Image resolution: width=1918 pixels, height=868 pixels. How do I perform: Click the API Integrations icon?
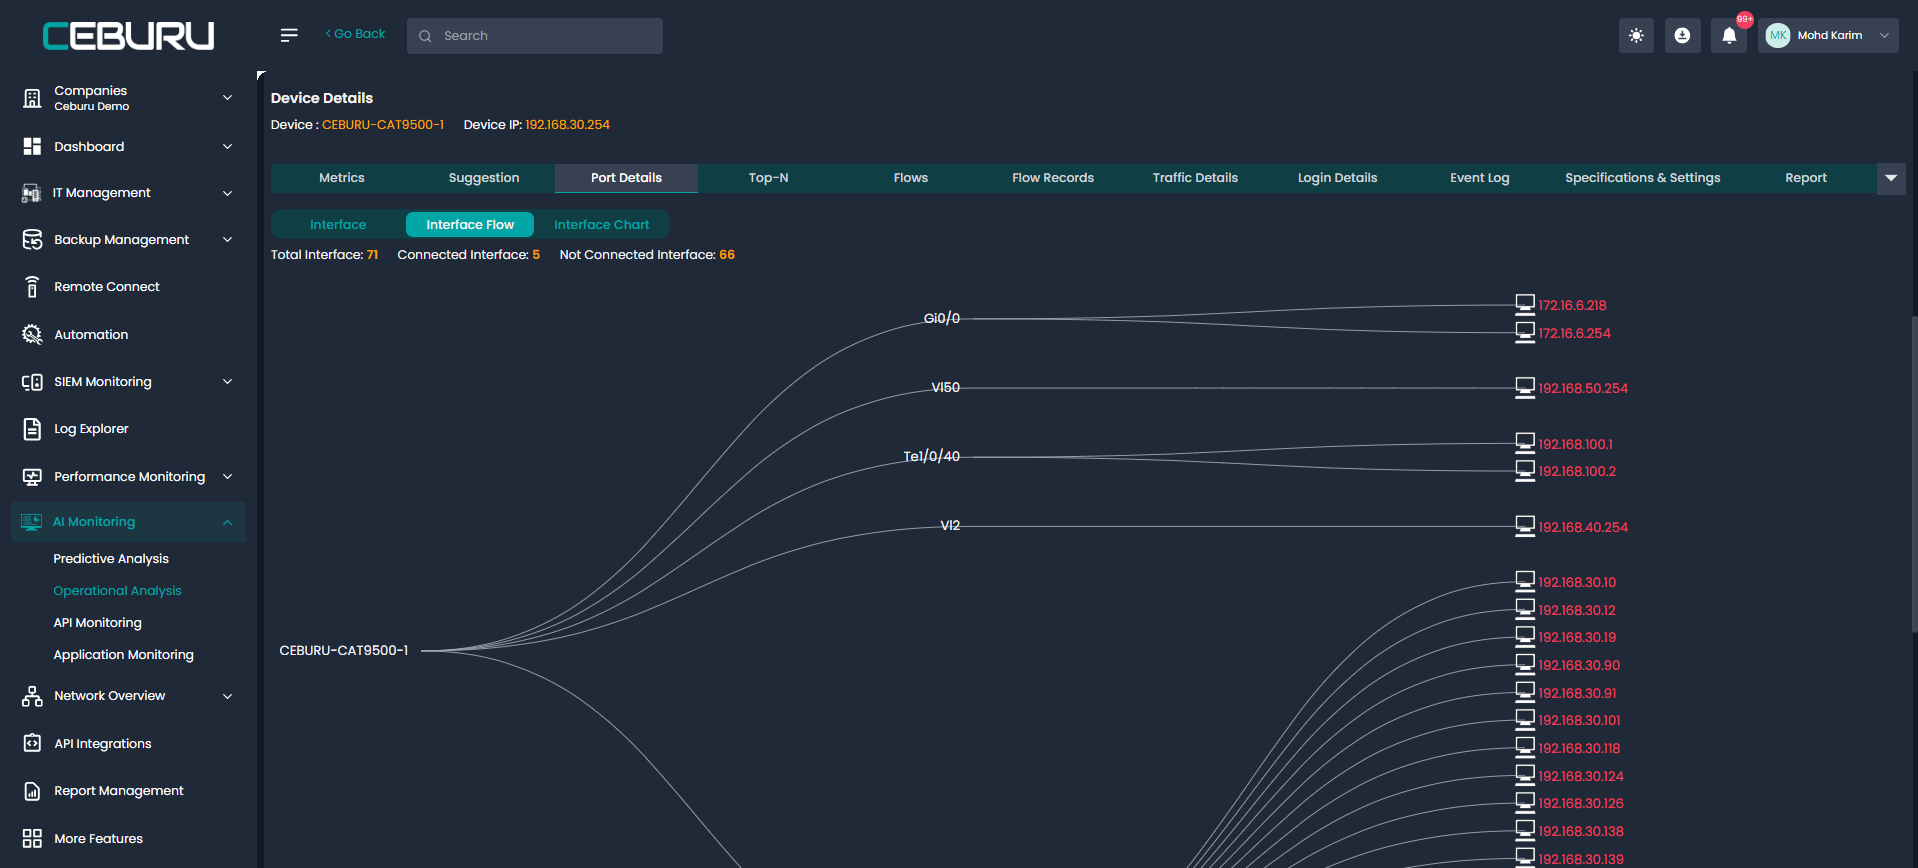point(32,743)
